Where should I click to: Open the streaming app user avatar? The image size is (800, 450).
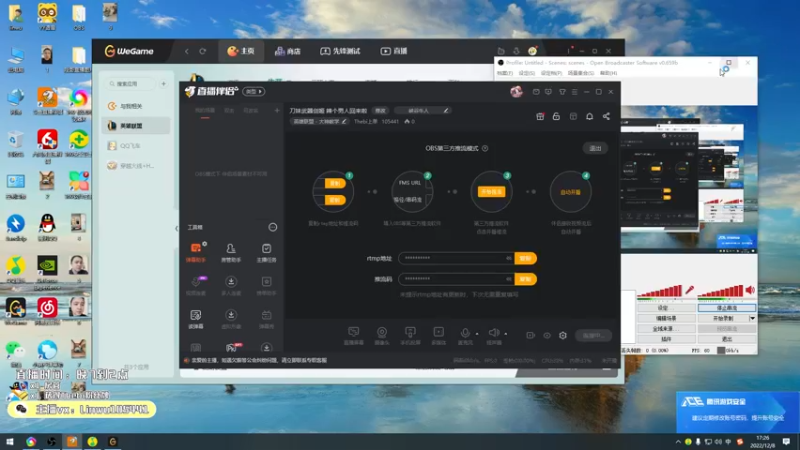coord(516,91)
